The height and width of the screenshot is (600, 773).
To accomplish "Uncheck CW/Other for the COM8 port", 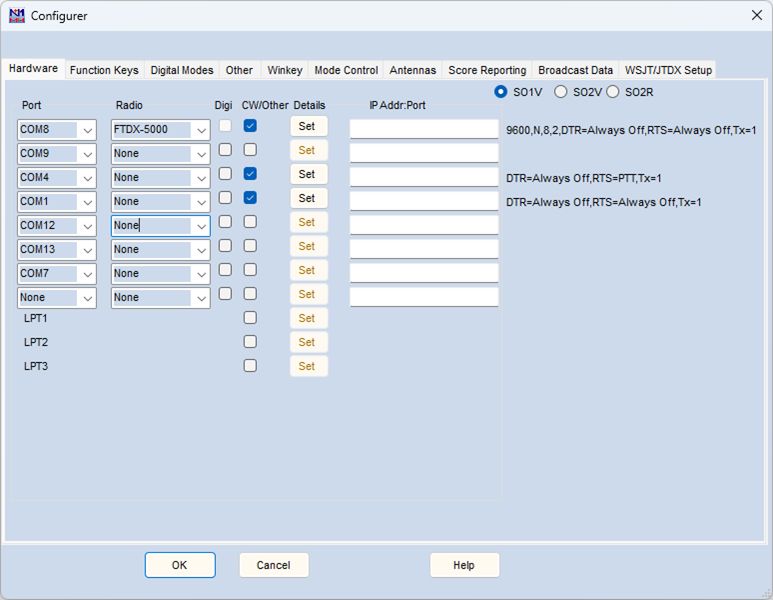I will pos(250,126).
